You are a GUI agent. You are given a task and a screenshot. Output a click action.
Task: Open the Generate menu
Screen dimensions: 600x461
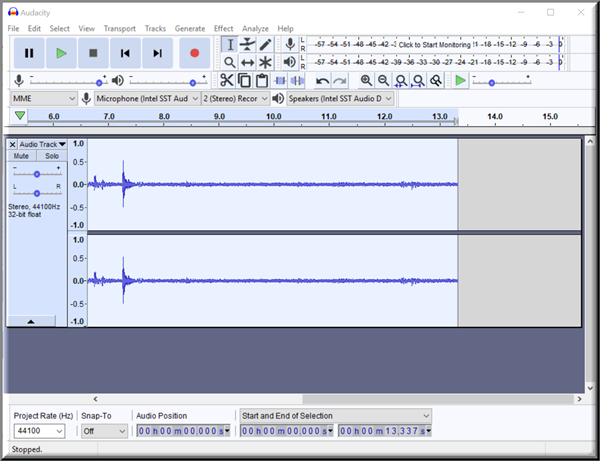(189, 29)
